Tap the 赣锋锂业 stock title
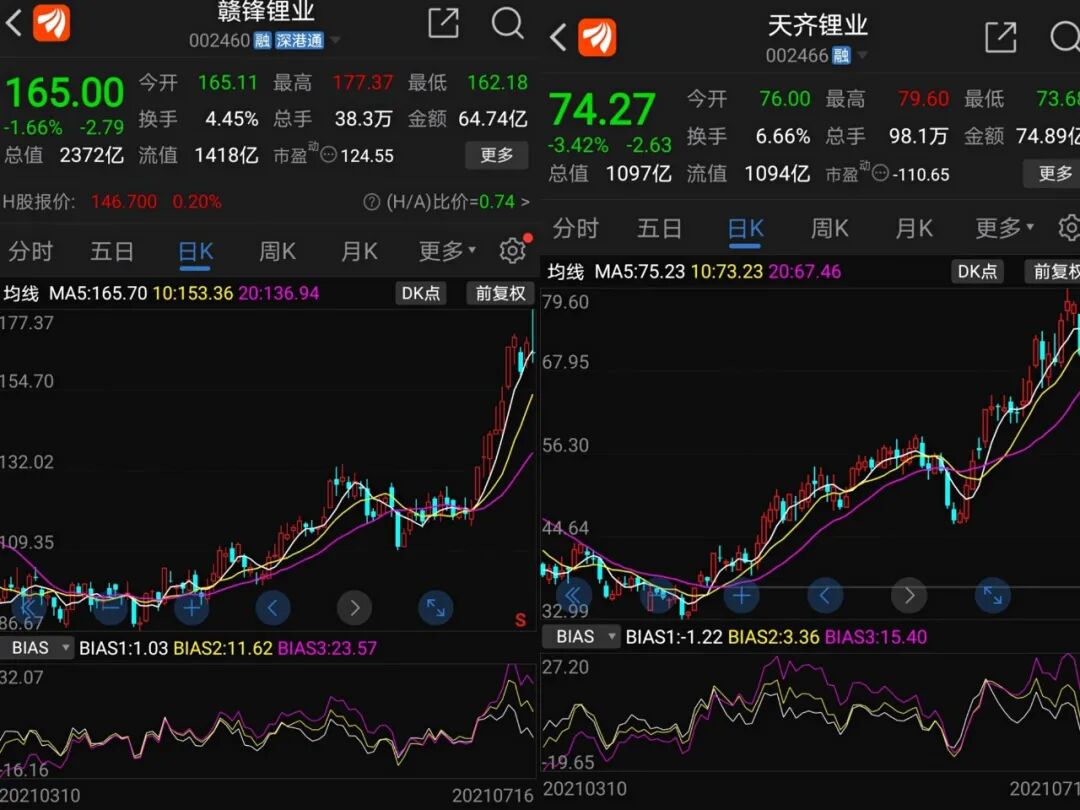The width and height of the screenshot is (1080, 810). point(266,11)
